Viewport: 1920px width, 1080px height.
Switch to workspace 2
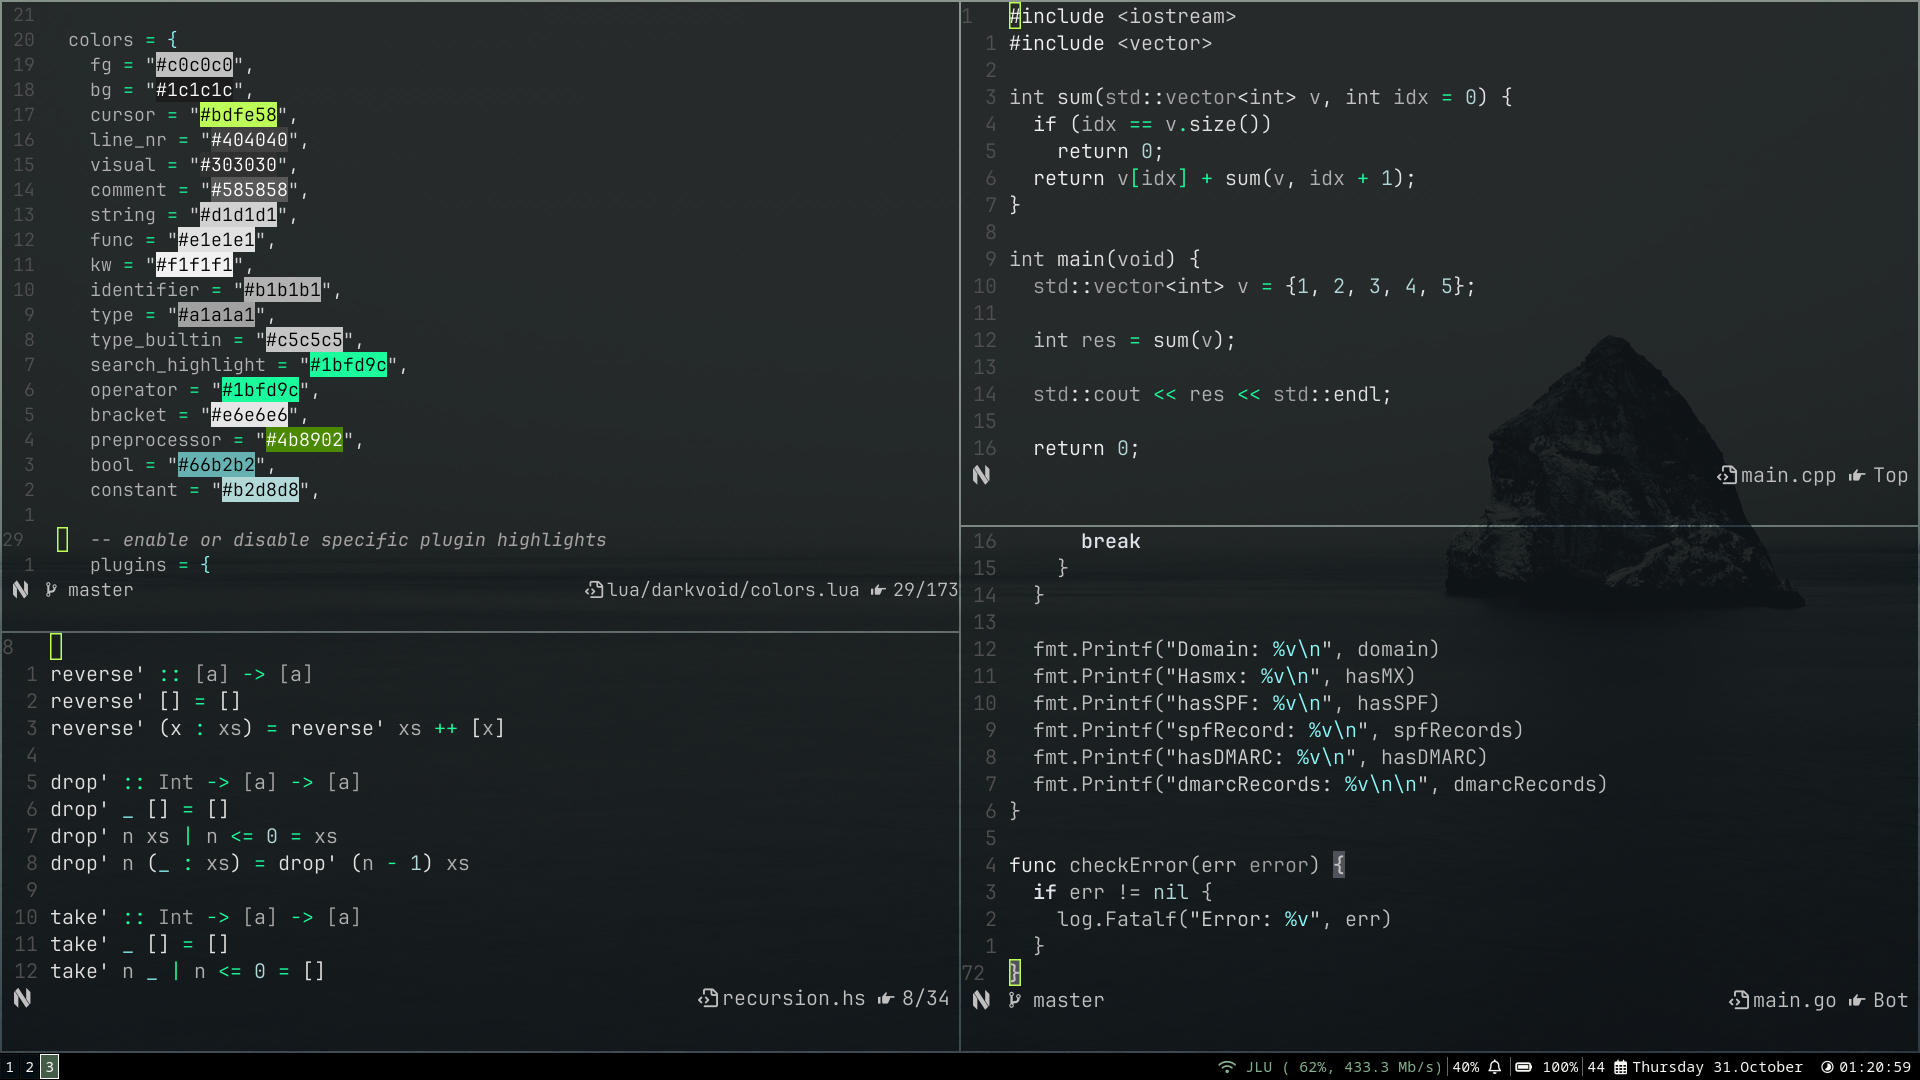click(x=30, y=1067)
